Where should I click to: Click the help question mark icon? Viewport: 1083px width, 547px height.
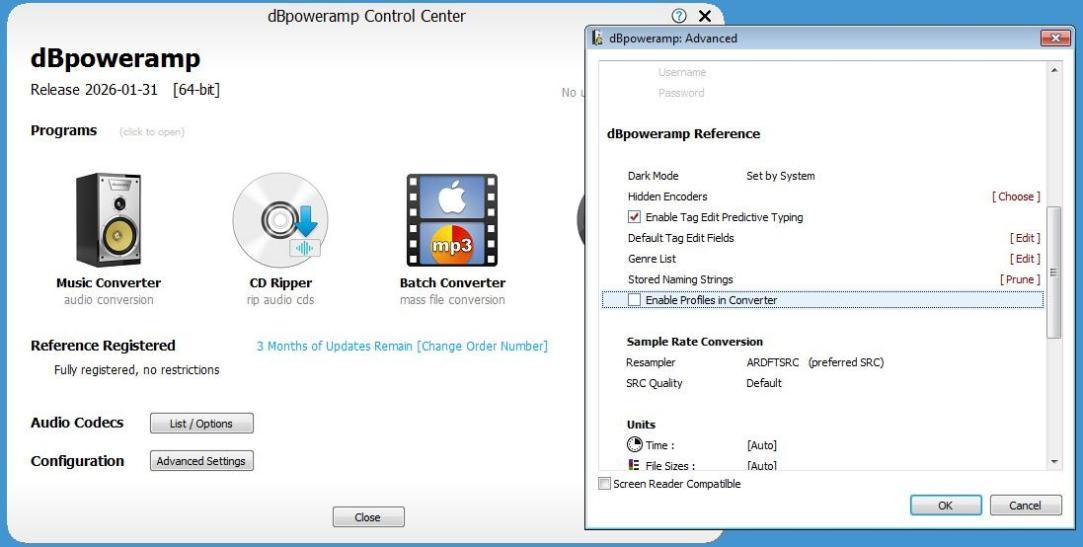679,16
